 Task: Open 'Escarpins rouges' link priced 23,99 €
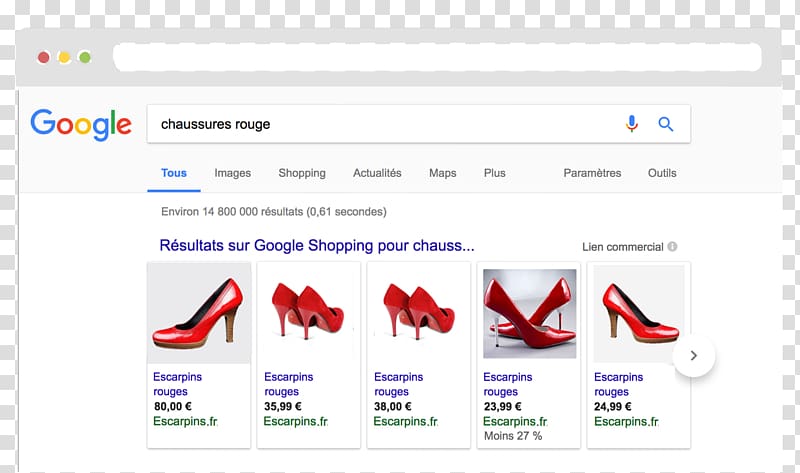(x=508, y=384)
